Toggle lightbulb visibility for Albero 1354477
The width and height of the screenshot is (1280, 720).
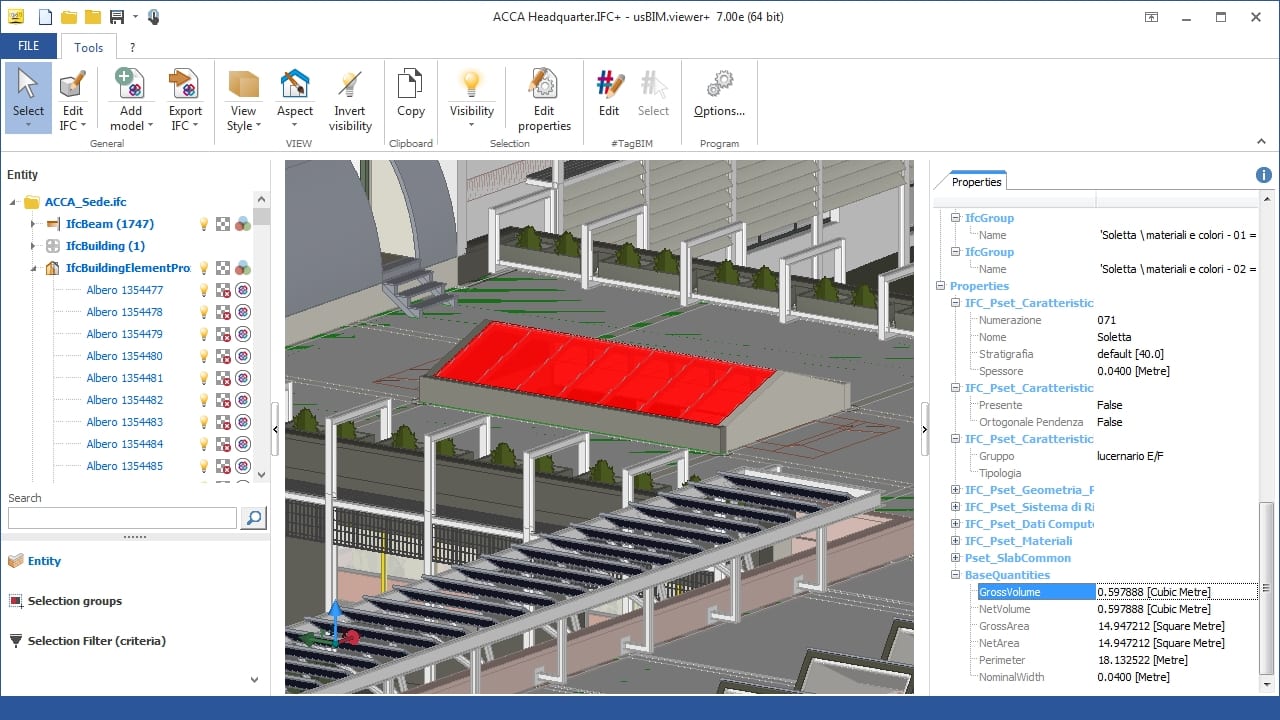point(204,290)
